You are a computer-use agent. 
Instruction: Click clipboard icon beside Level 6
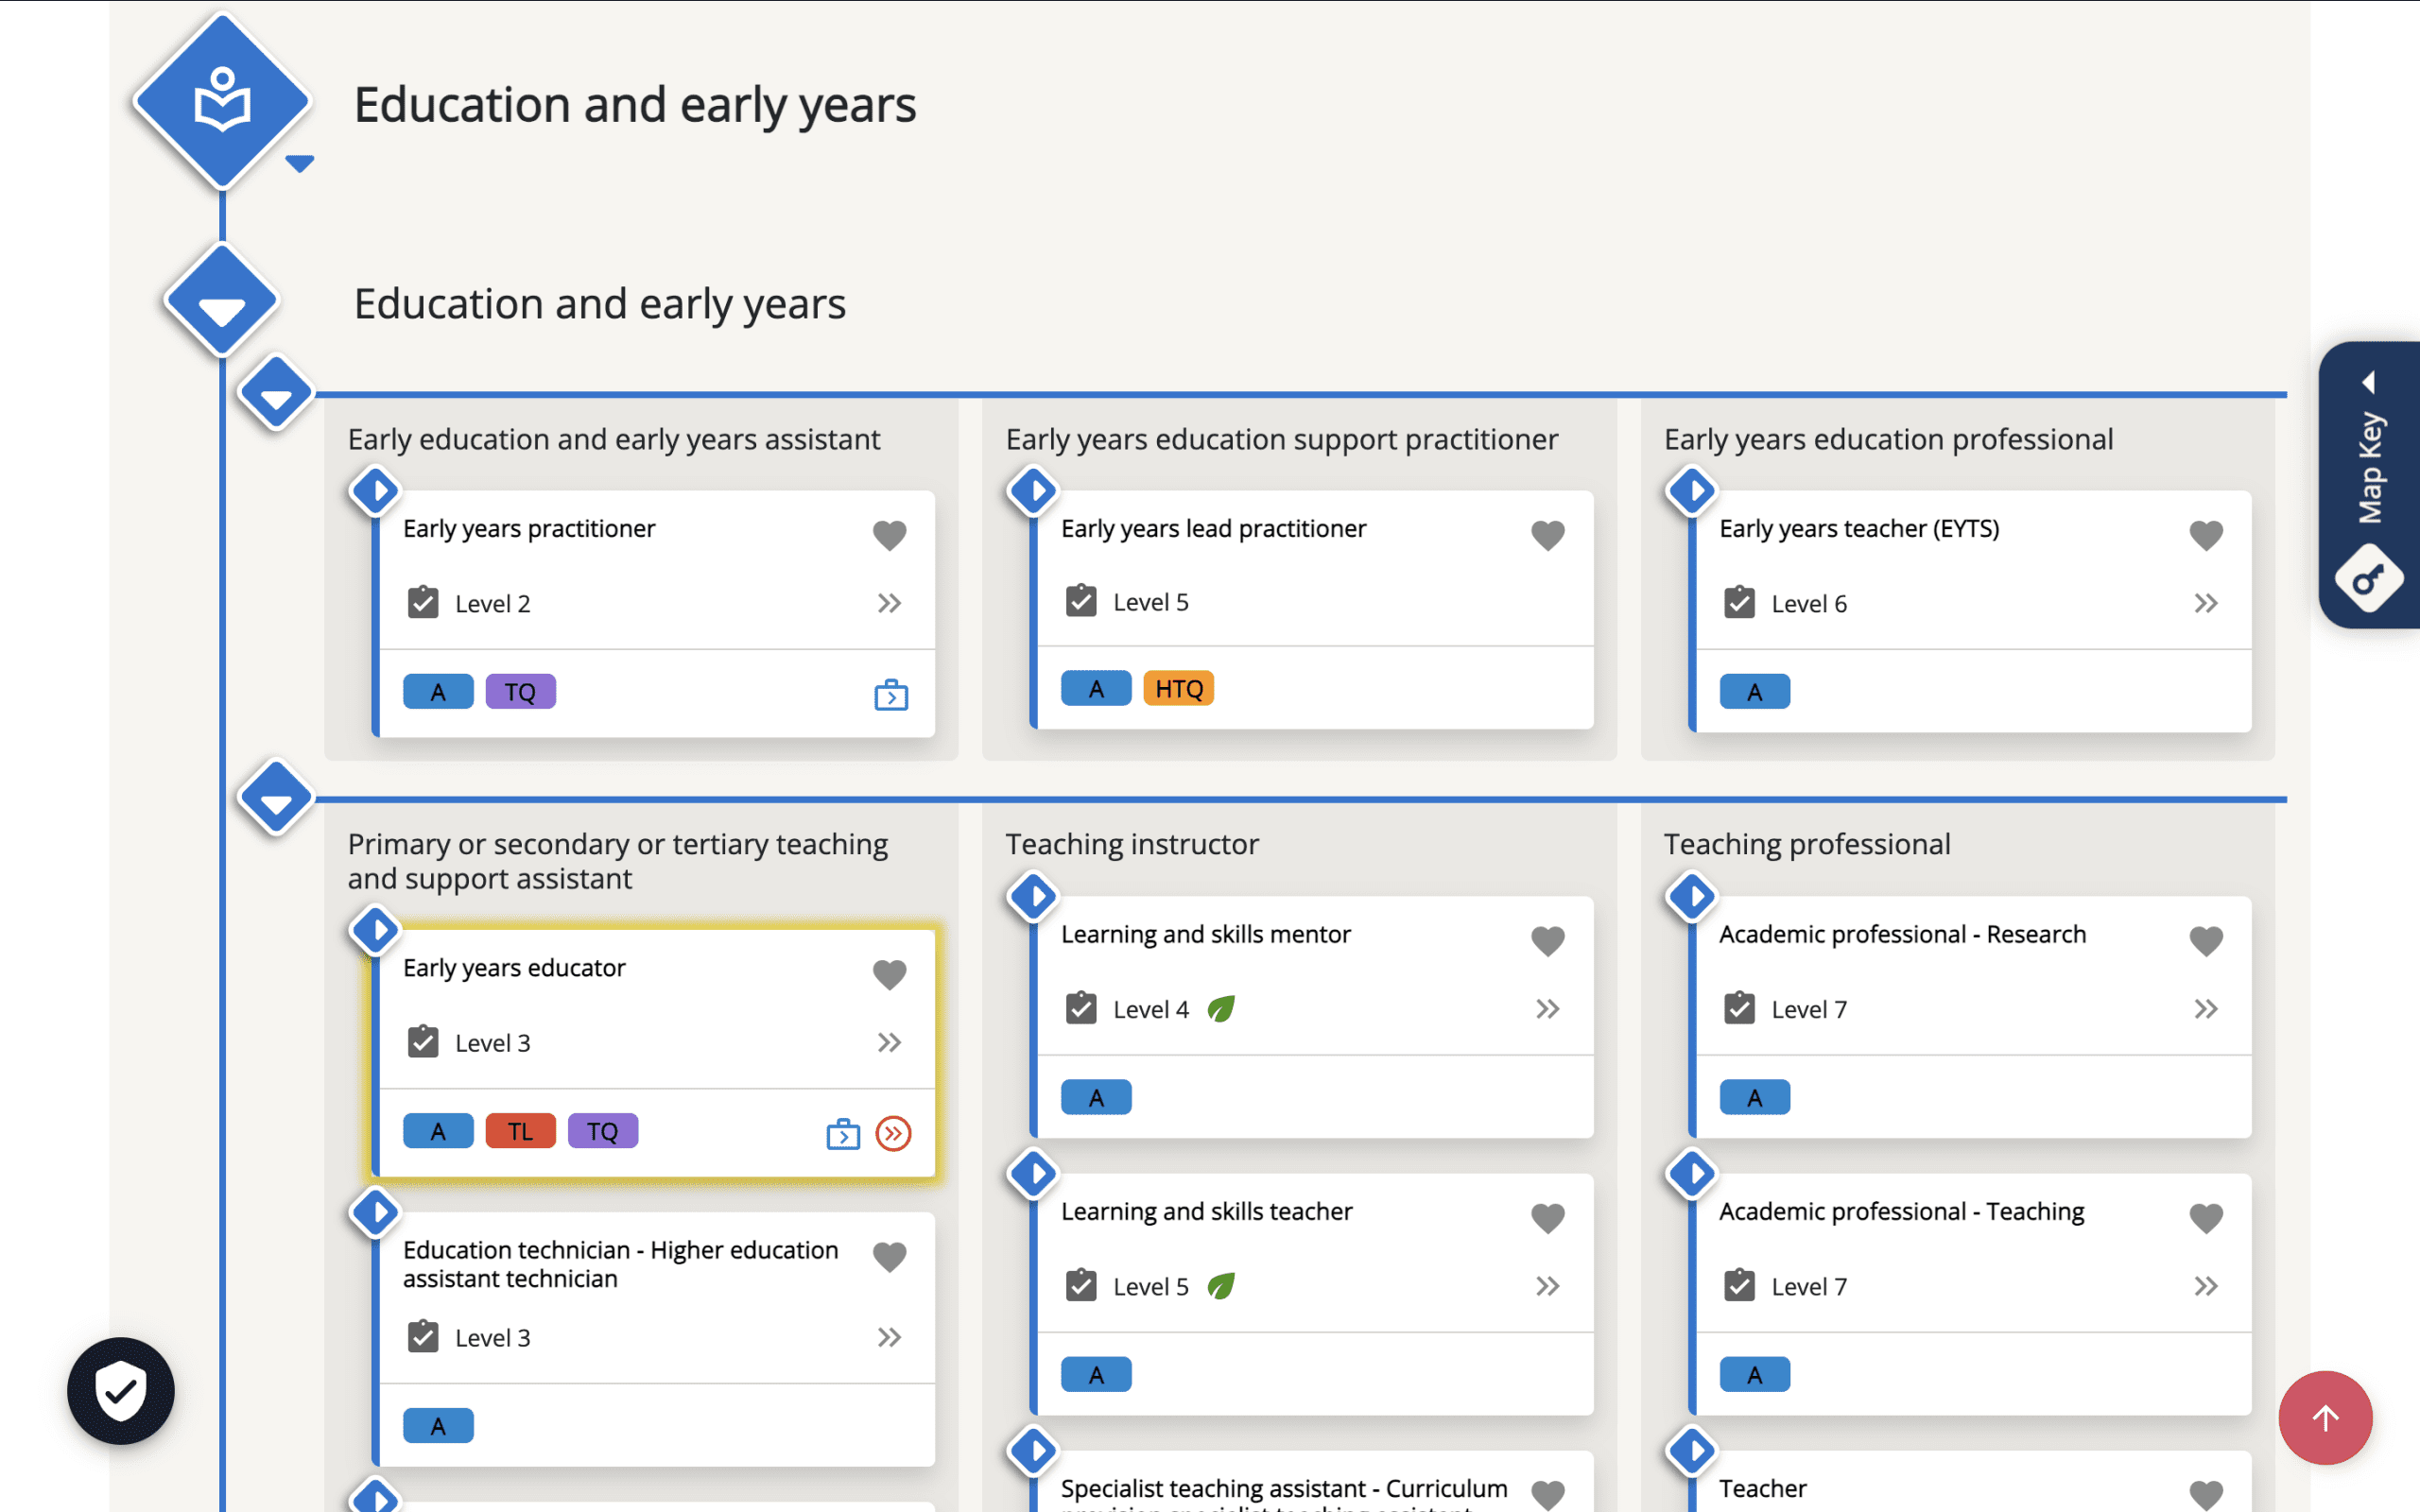pos(1739,602)
